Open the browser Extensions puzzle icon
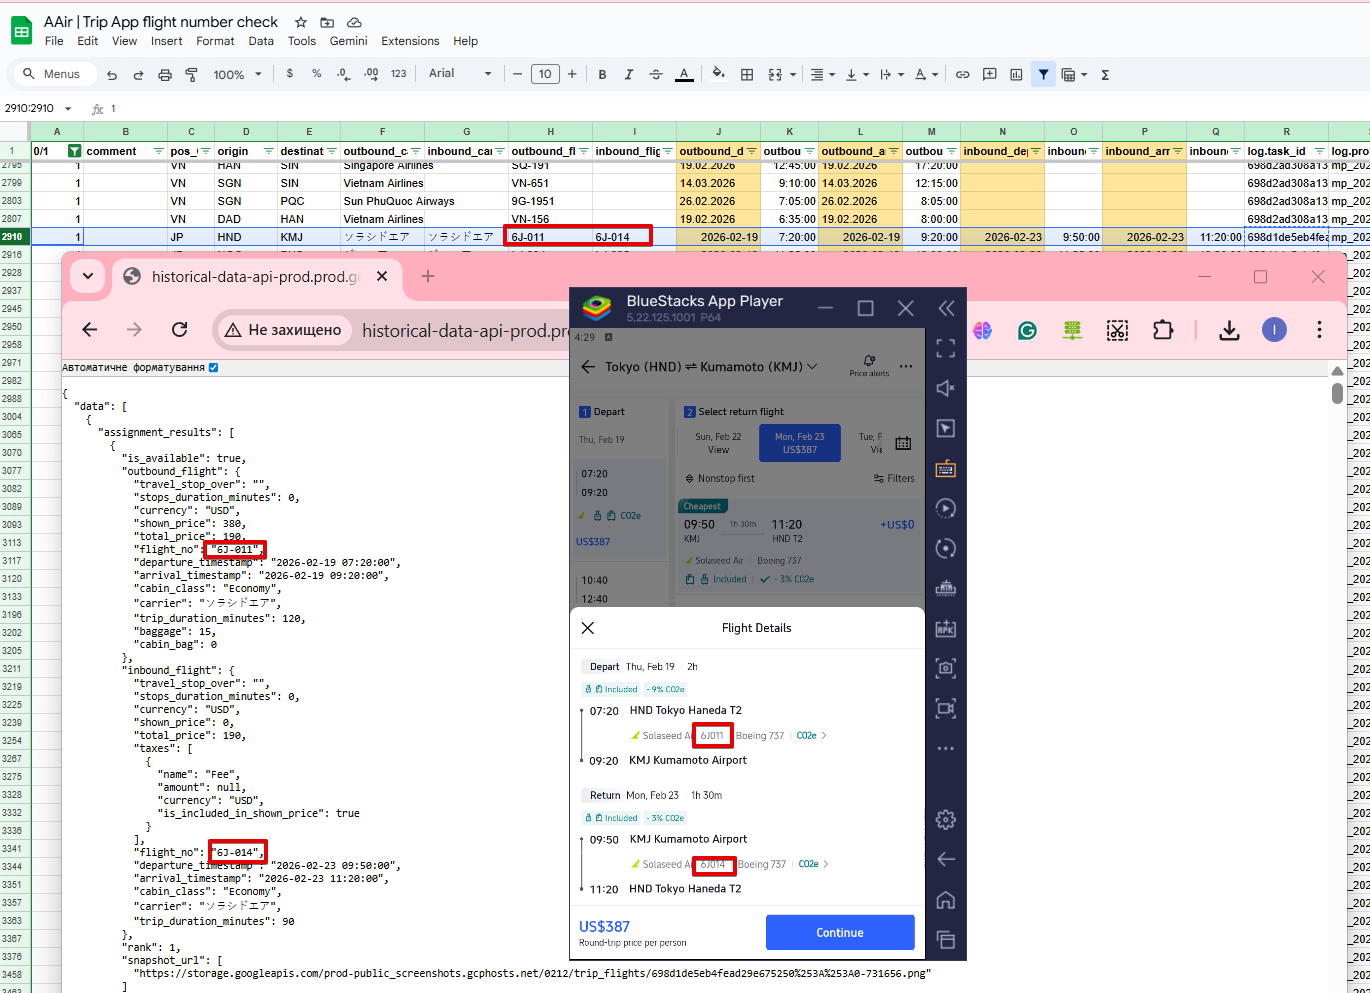Screen dimensions: 1370x993 pyautogui.click(x=1163, y=330)
